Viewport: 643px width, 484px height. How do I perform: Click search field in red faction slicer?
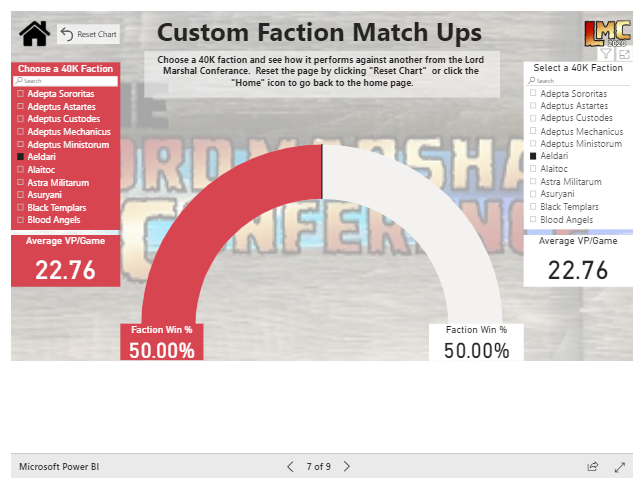[x=65, y=81]
